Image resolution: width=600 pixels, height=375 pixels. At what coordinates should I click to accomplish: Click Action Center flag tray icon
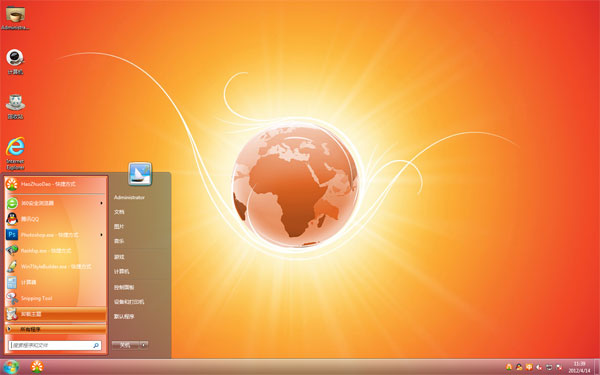pos(559,367)
